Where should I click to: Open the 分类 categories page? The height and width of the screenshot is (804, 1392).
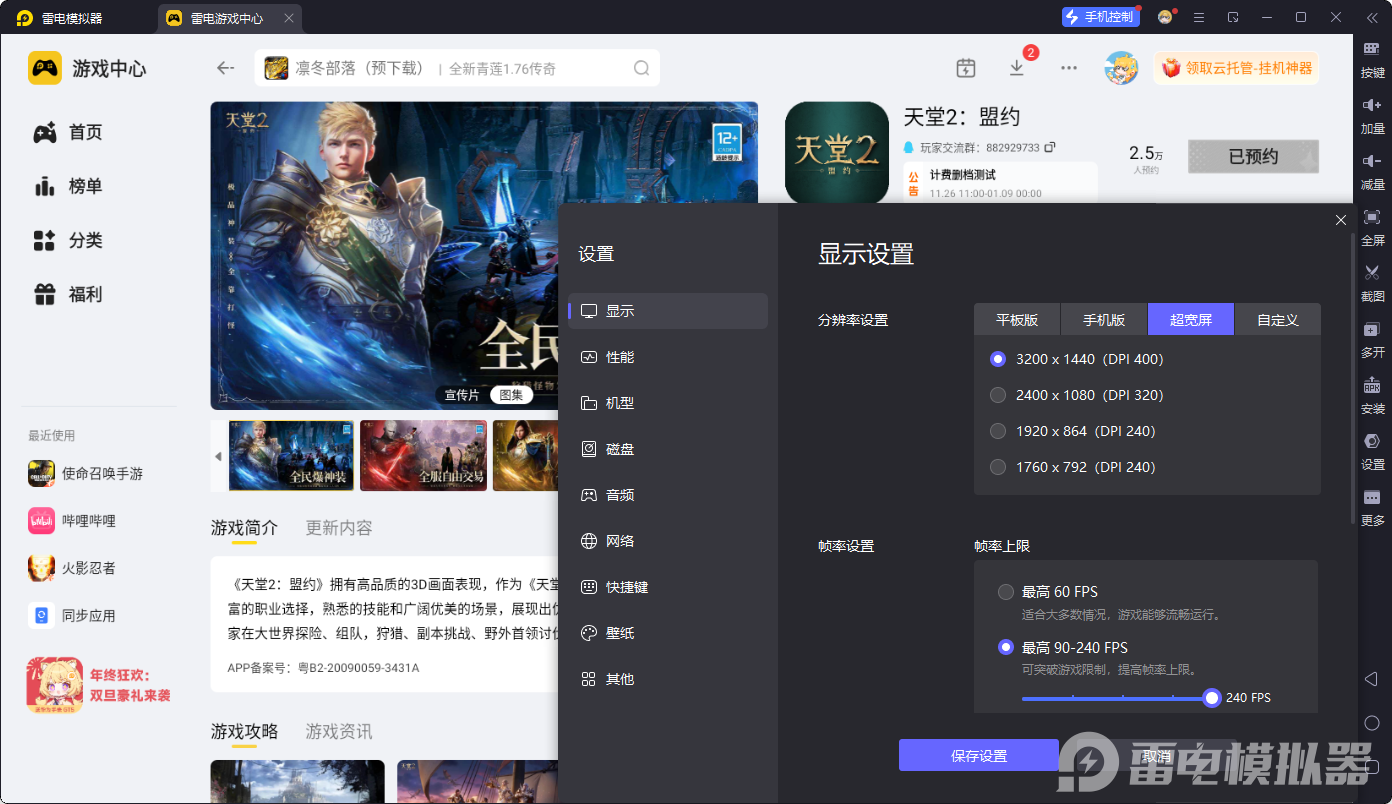click(68, 241)
